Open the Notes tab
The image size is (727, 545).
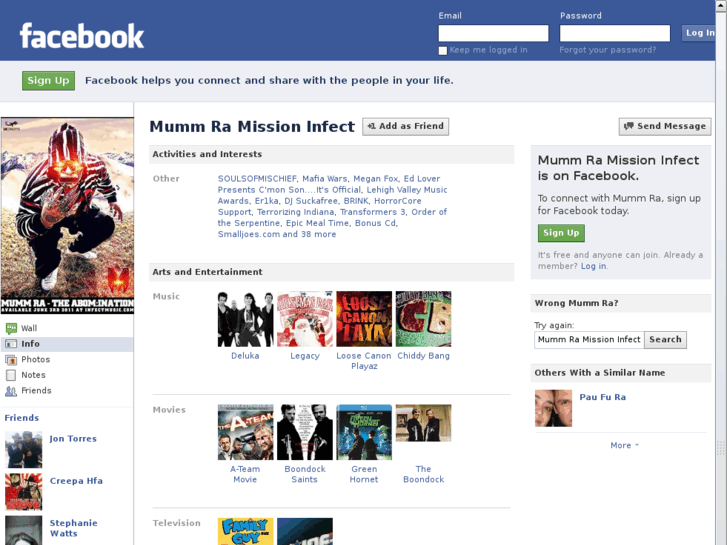67,375
